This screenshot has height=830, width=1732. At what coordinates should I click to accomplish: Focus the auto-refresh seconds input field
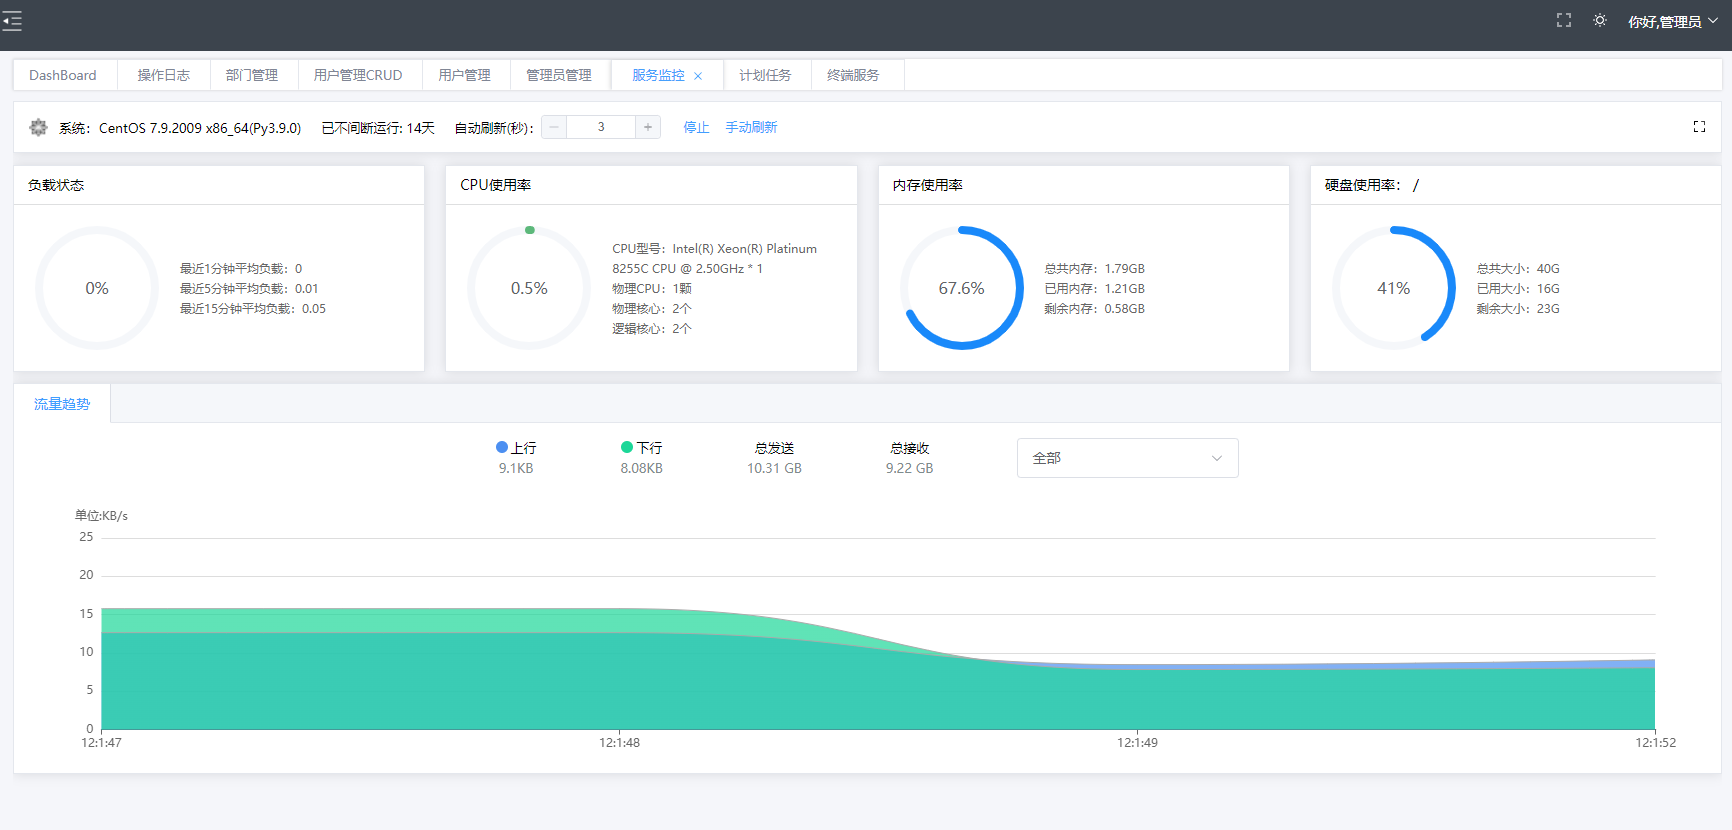601,127
